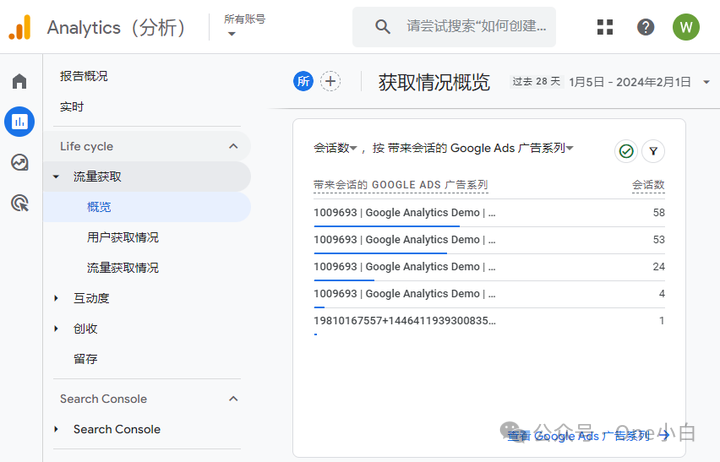
Task: Click the green check data quality icon
Action: pos(626,151)
